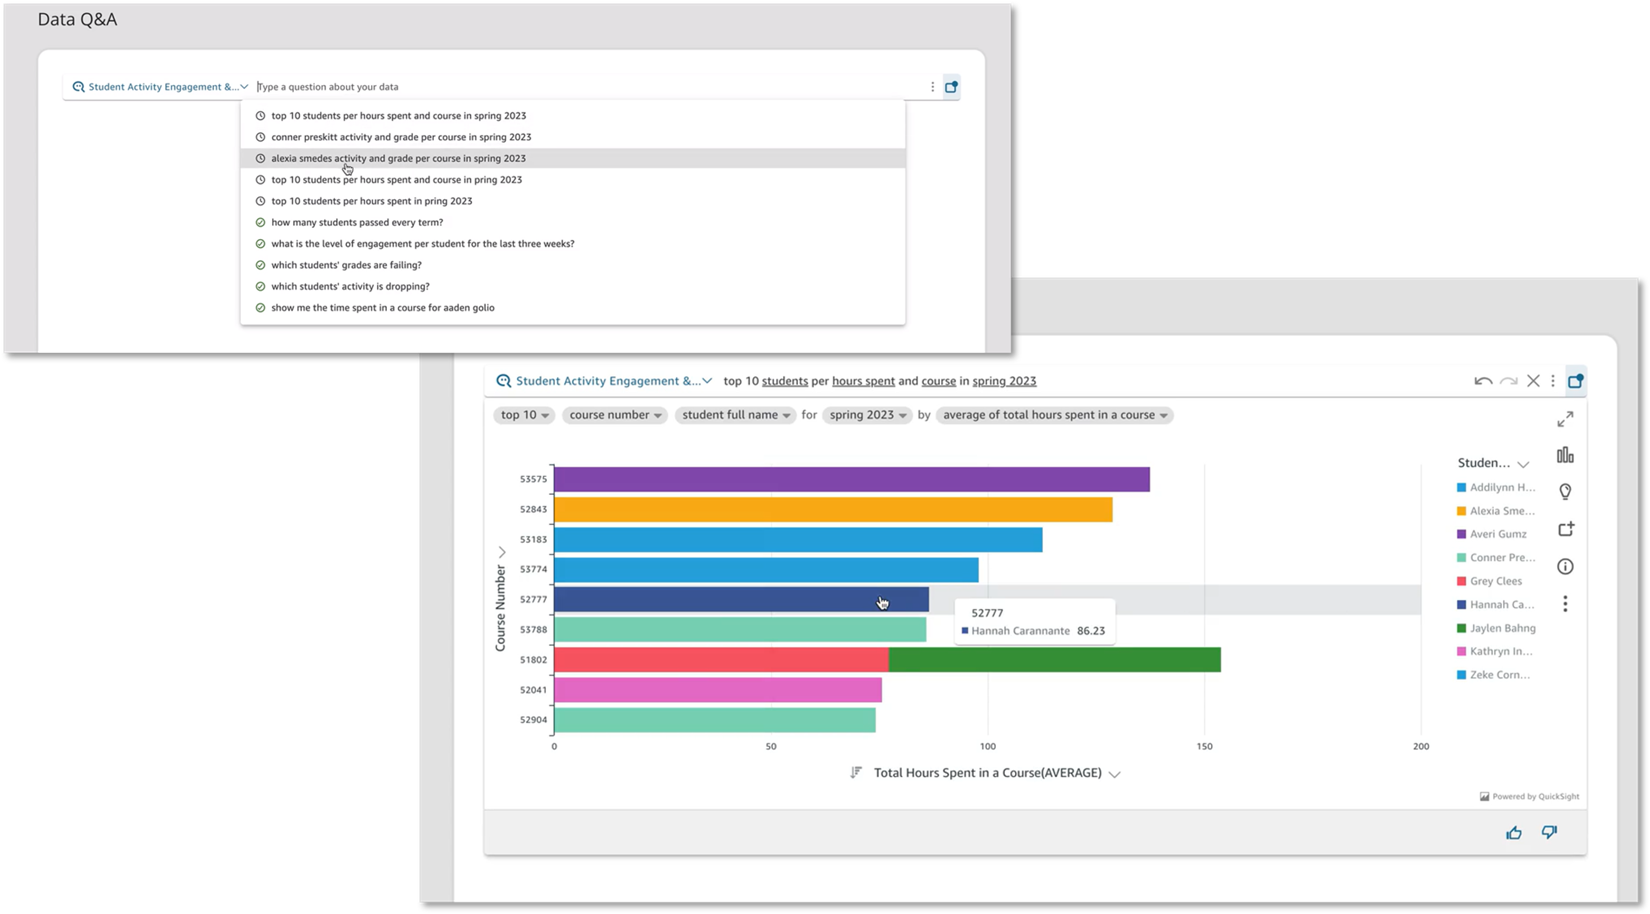Expand the chart to full screen

tap(1565, 420)
